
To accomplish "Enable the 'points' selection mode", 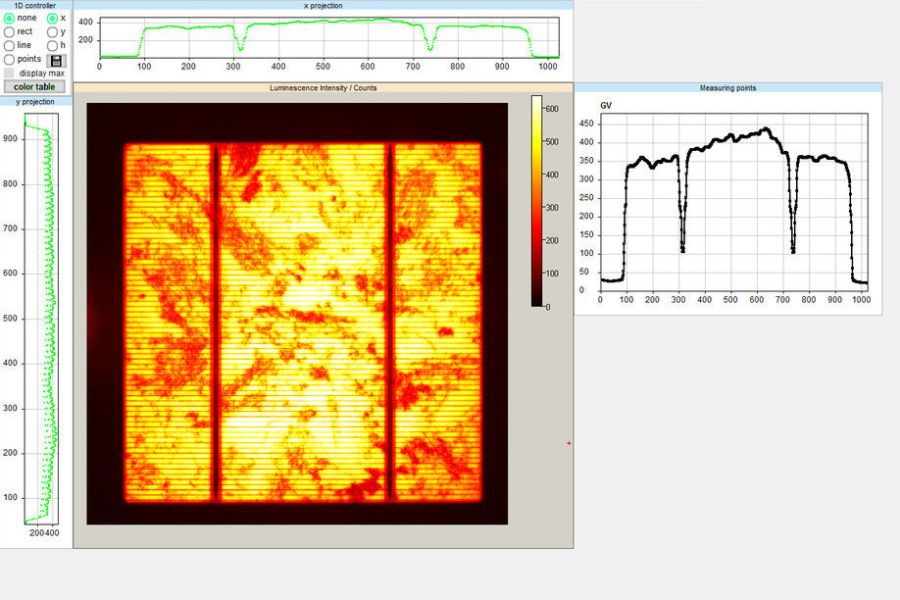I will (10, 59).
